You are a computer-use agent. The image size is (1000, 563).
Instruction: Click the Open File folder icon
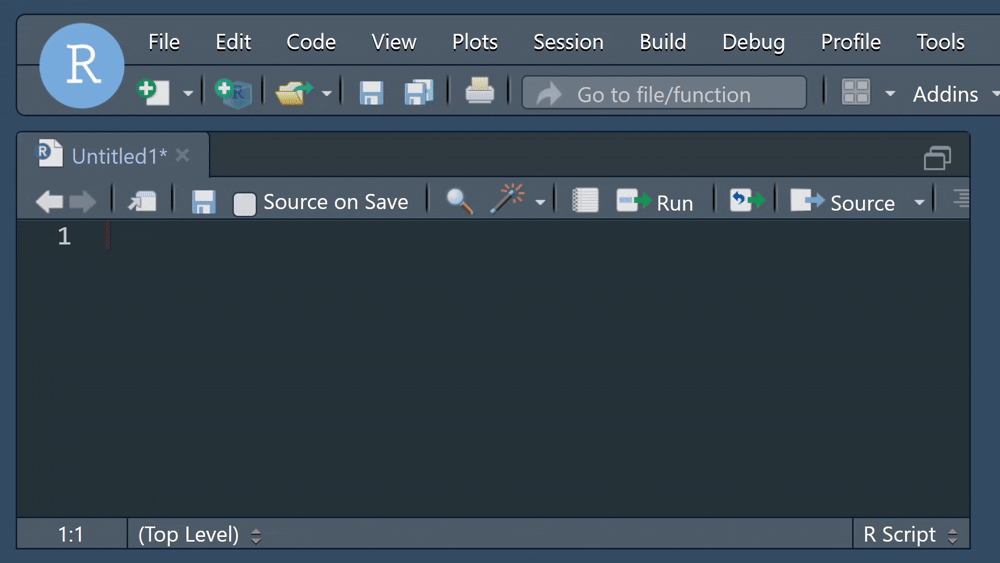click(293, 93)
